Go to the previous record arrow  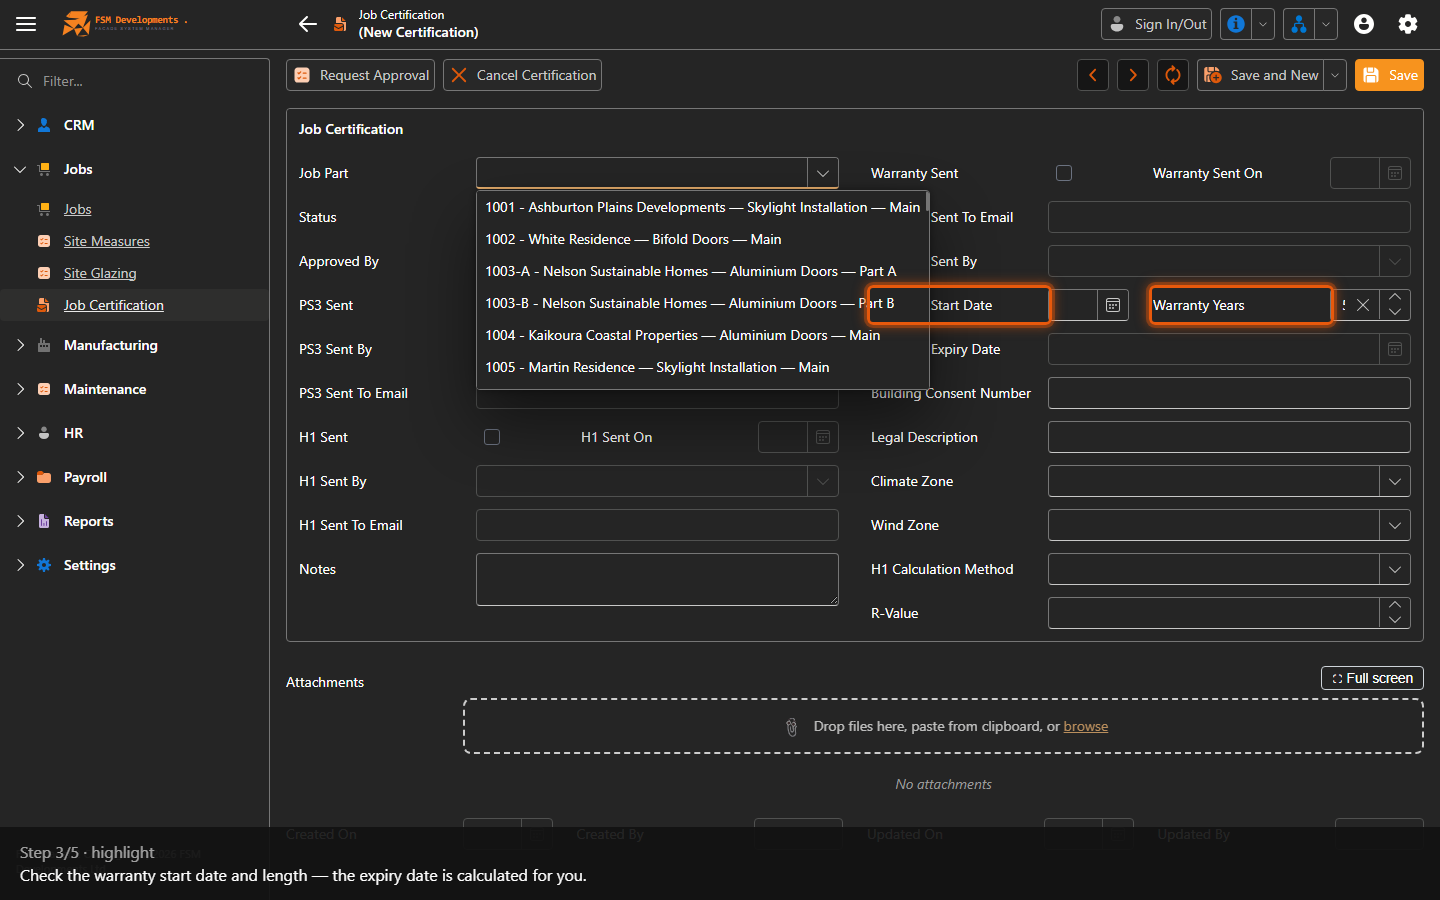click(x=1093, y=75)
